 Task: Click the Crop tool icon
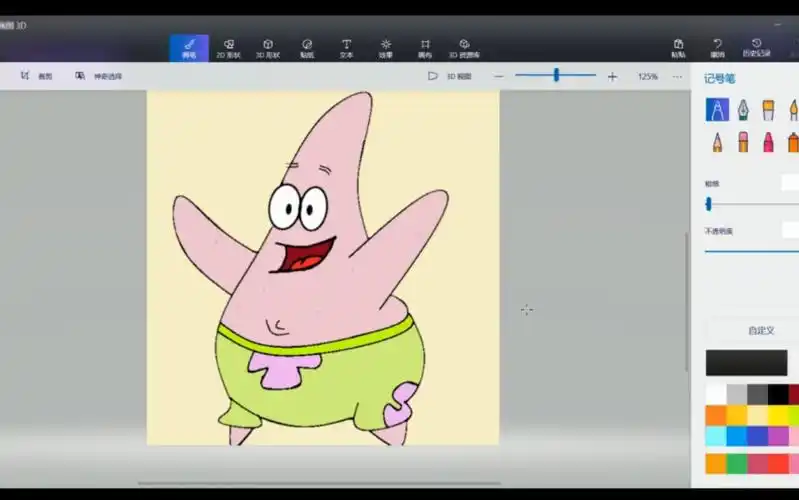click(24, 76)
